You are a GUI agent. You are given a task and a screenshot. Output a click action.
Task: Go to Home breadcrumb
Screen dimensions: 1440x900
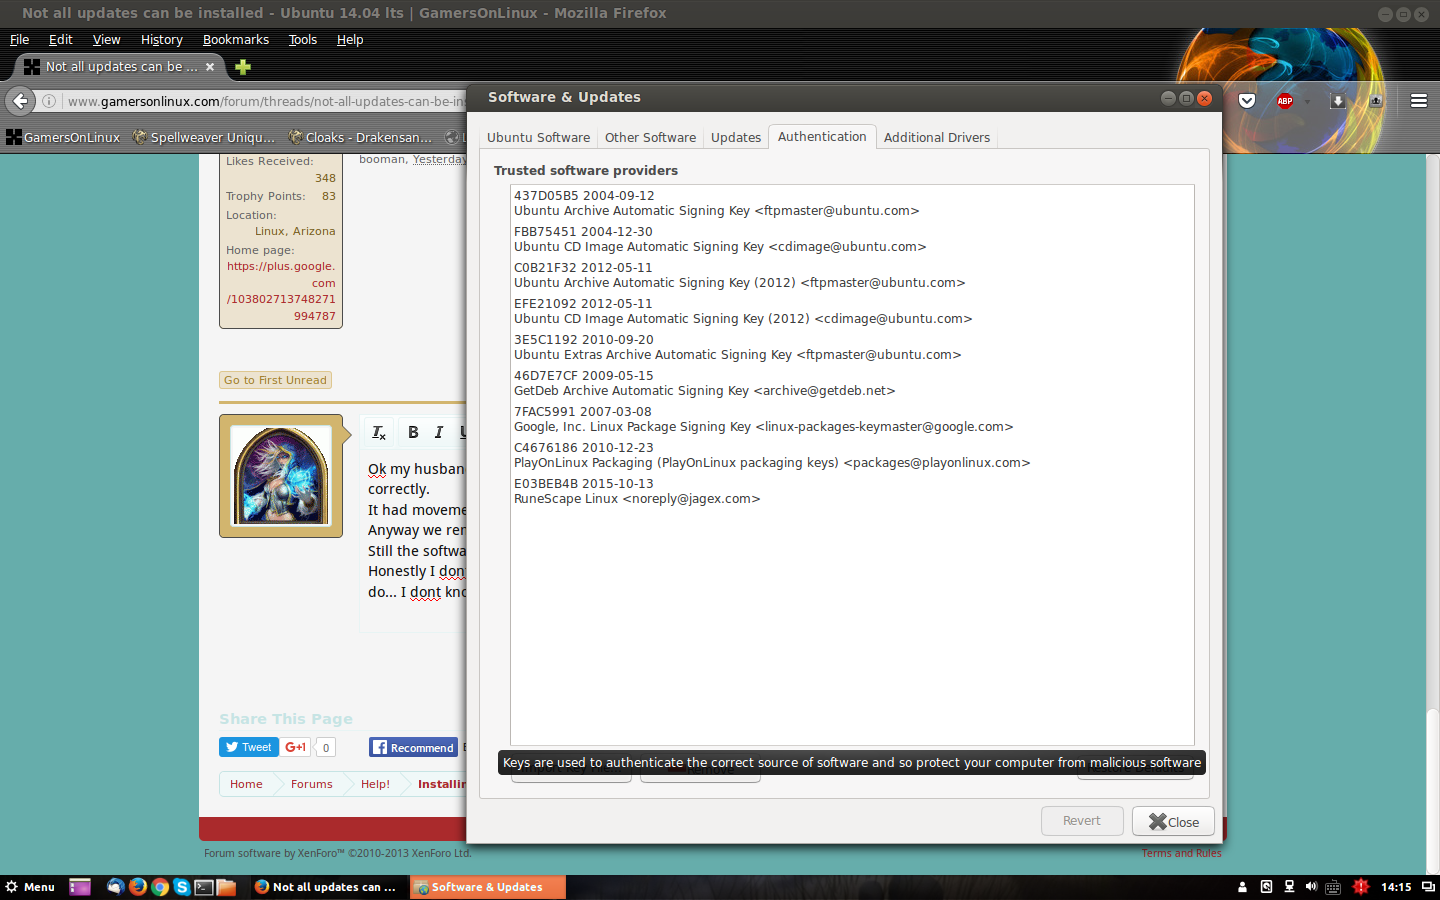tap(246, 784)
